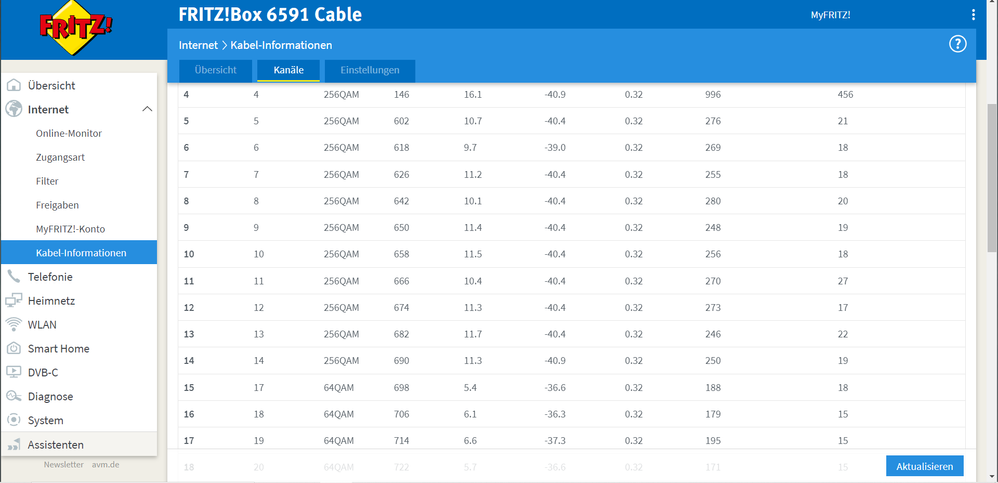Click the 456 uncorrectable errors value
The width and height of the screenshot is (998, 483).
tap(845, 95)
